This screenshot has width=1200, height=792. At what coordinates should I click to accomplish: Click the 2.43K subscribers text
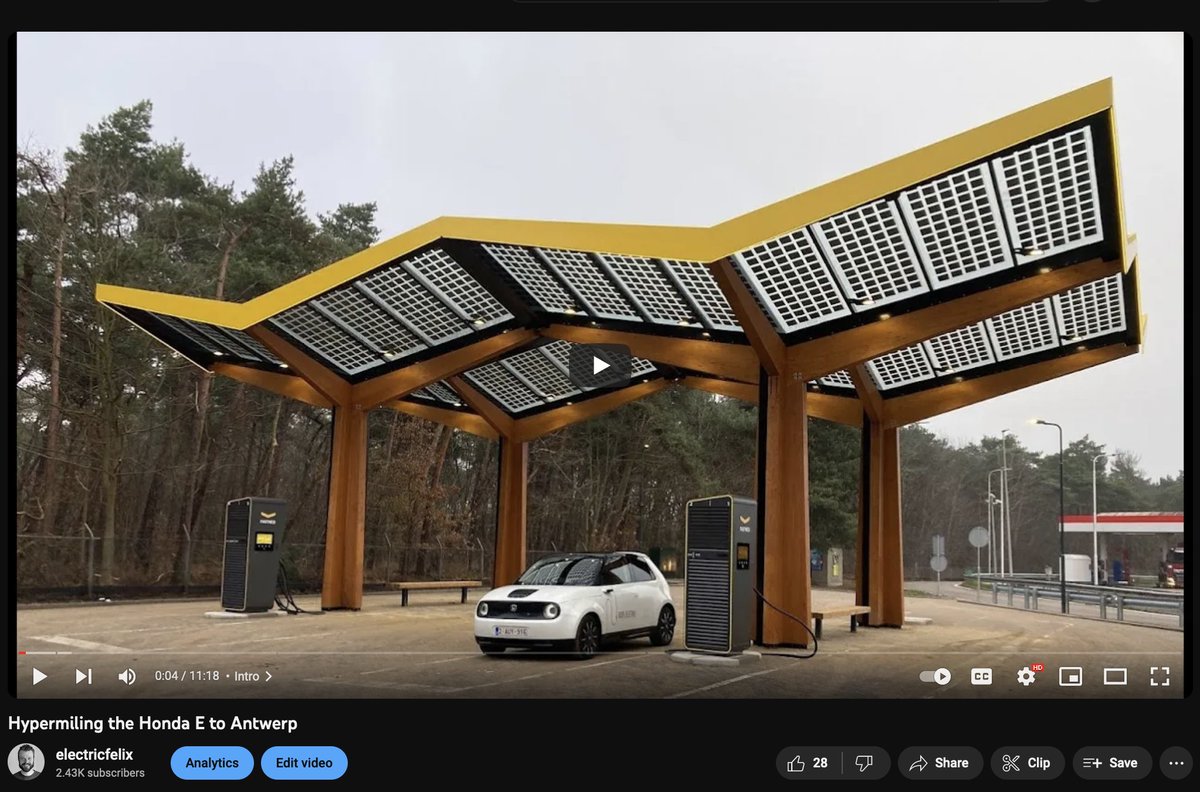100,773
